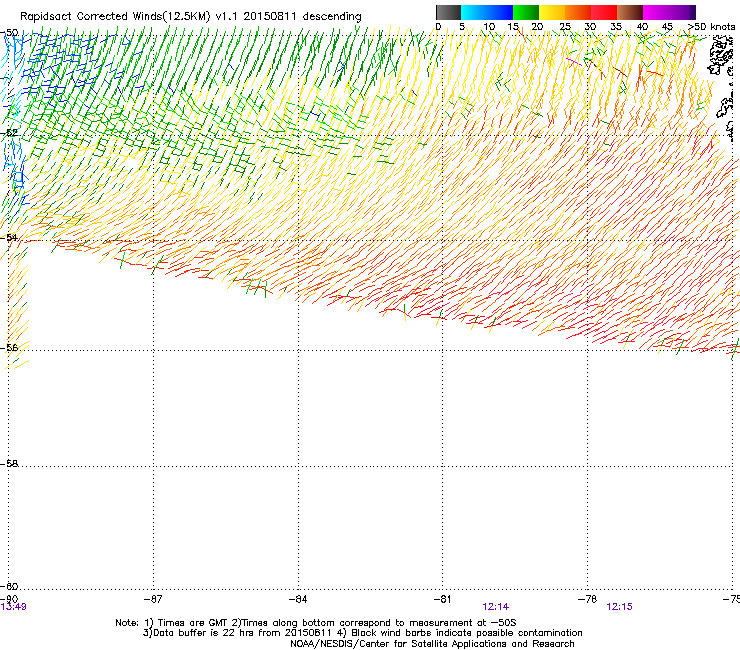This screenshot has width=740, height=650.
Task: Pick the red 30–35 knots legend segment
Action: click(604, 12)
